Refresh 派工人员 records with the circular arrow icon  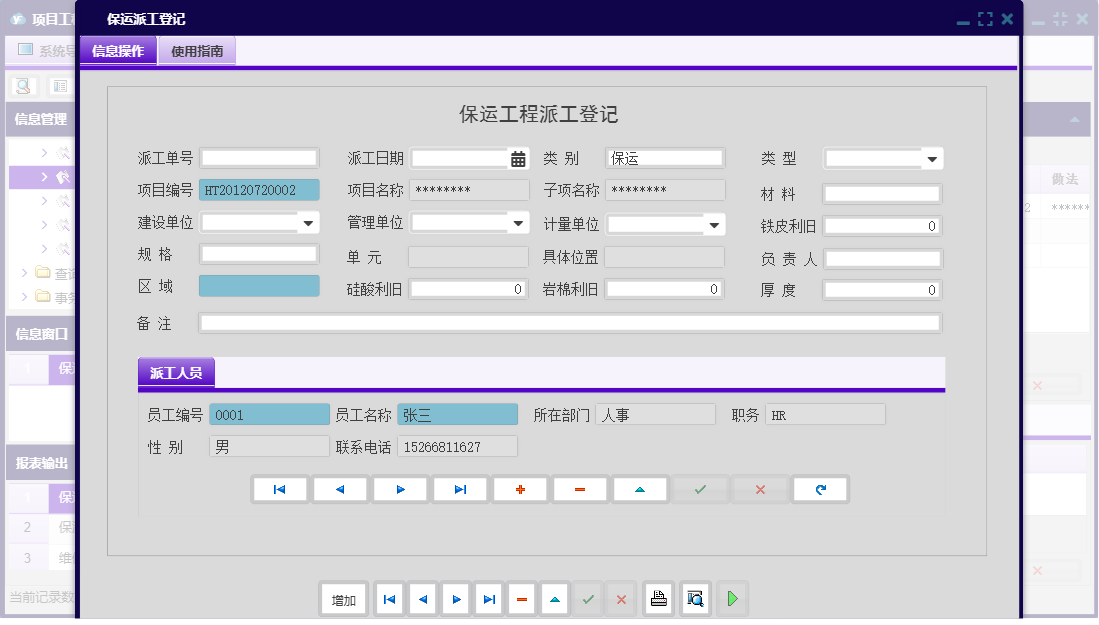click(820, 489)
